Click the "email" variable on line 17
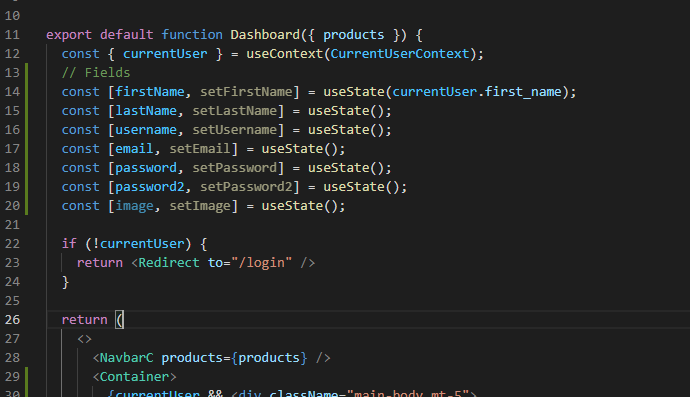The height and width of the screenshot is (397, 690). pyautogui.click(x=134, y=149)
